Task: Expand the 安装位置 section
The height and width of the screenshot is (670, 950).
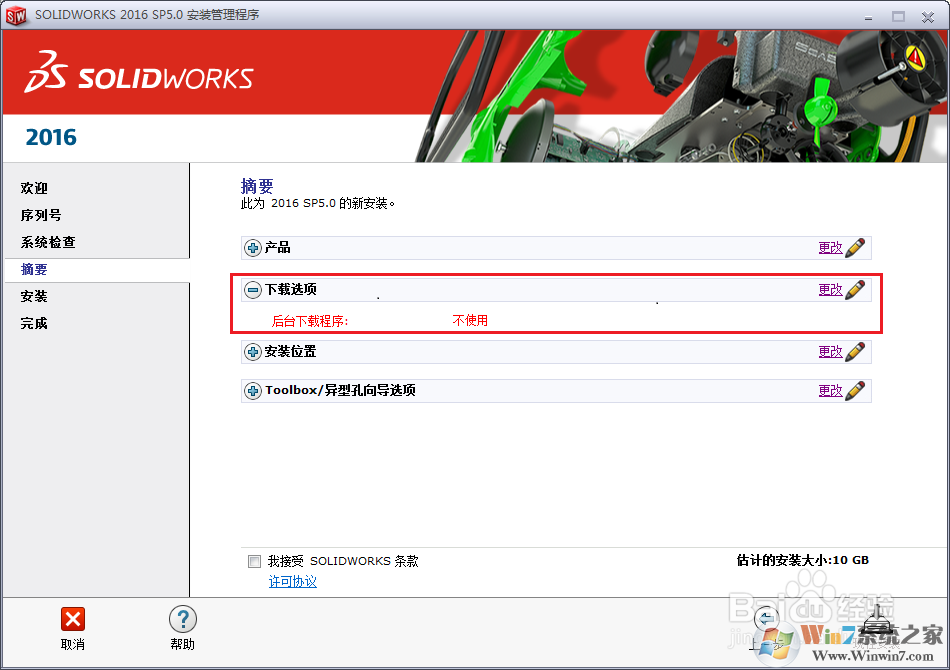Action: tap(252, 351)
